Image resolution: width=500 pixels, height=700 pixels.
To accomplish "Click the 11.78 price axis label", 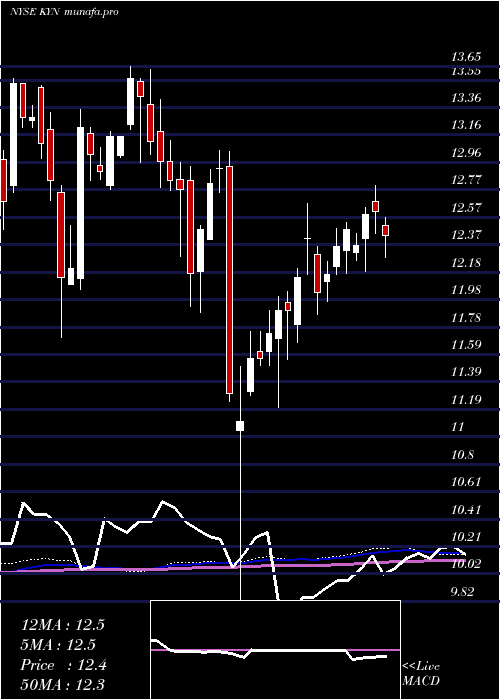I will (x=466, y=318).
